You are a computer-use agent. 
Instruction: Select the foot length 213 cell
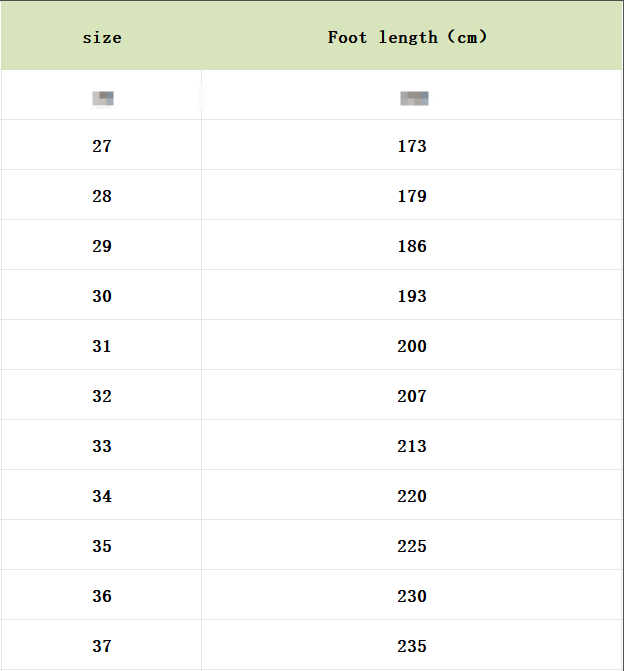(x=412, y=446)
